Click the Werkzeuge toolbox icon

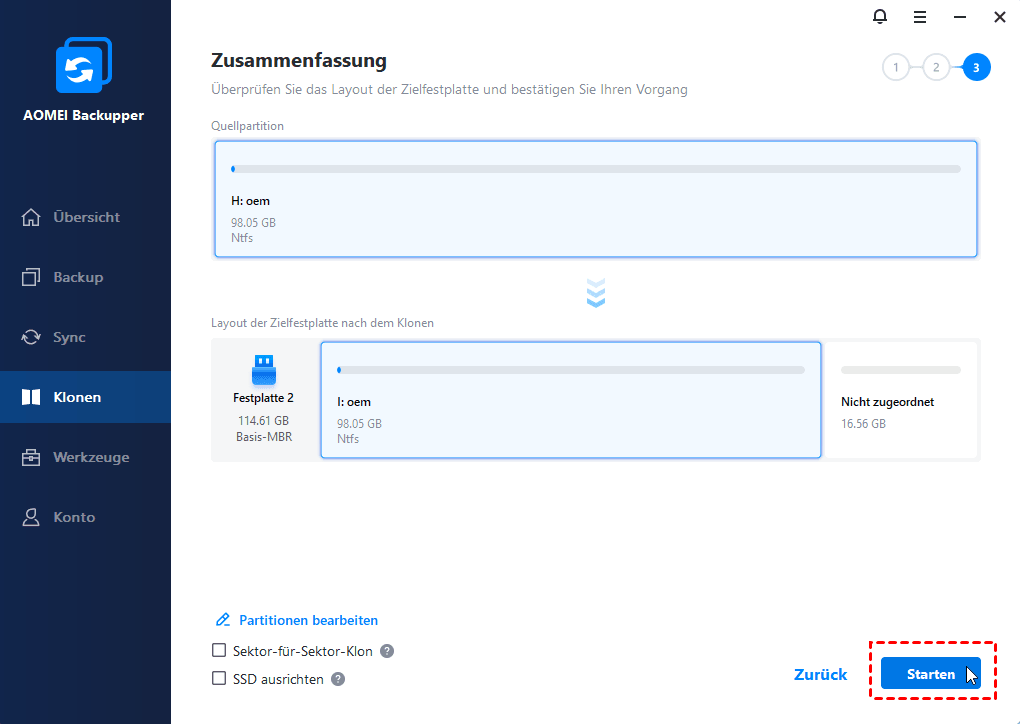(31, 457)
